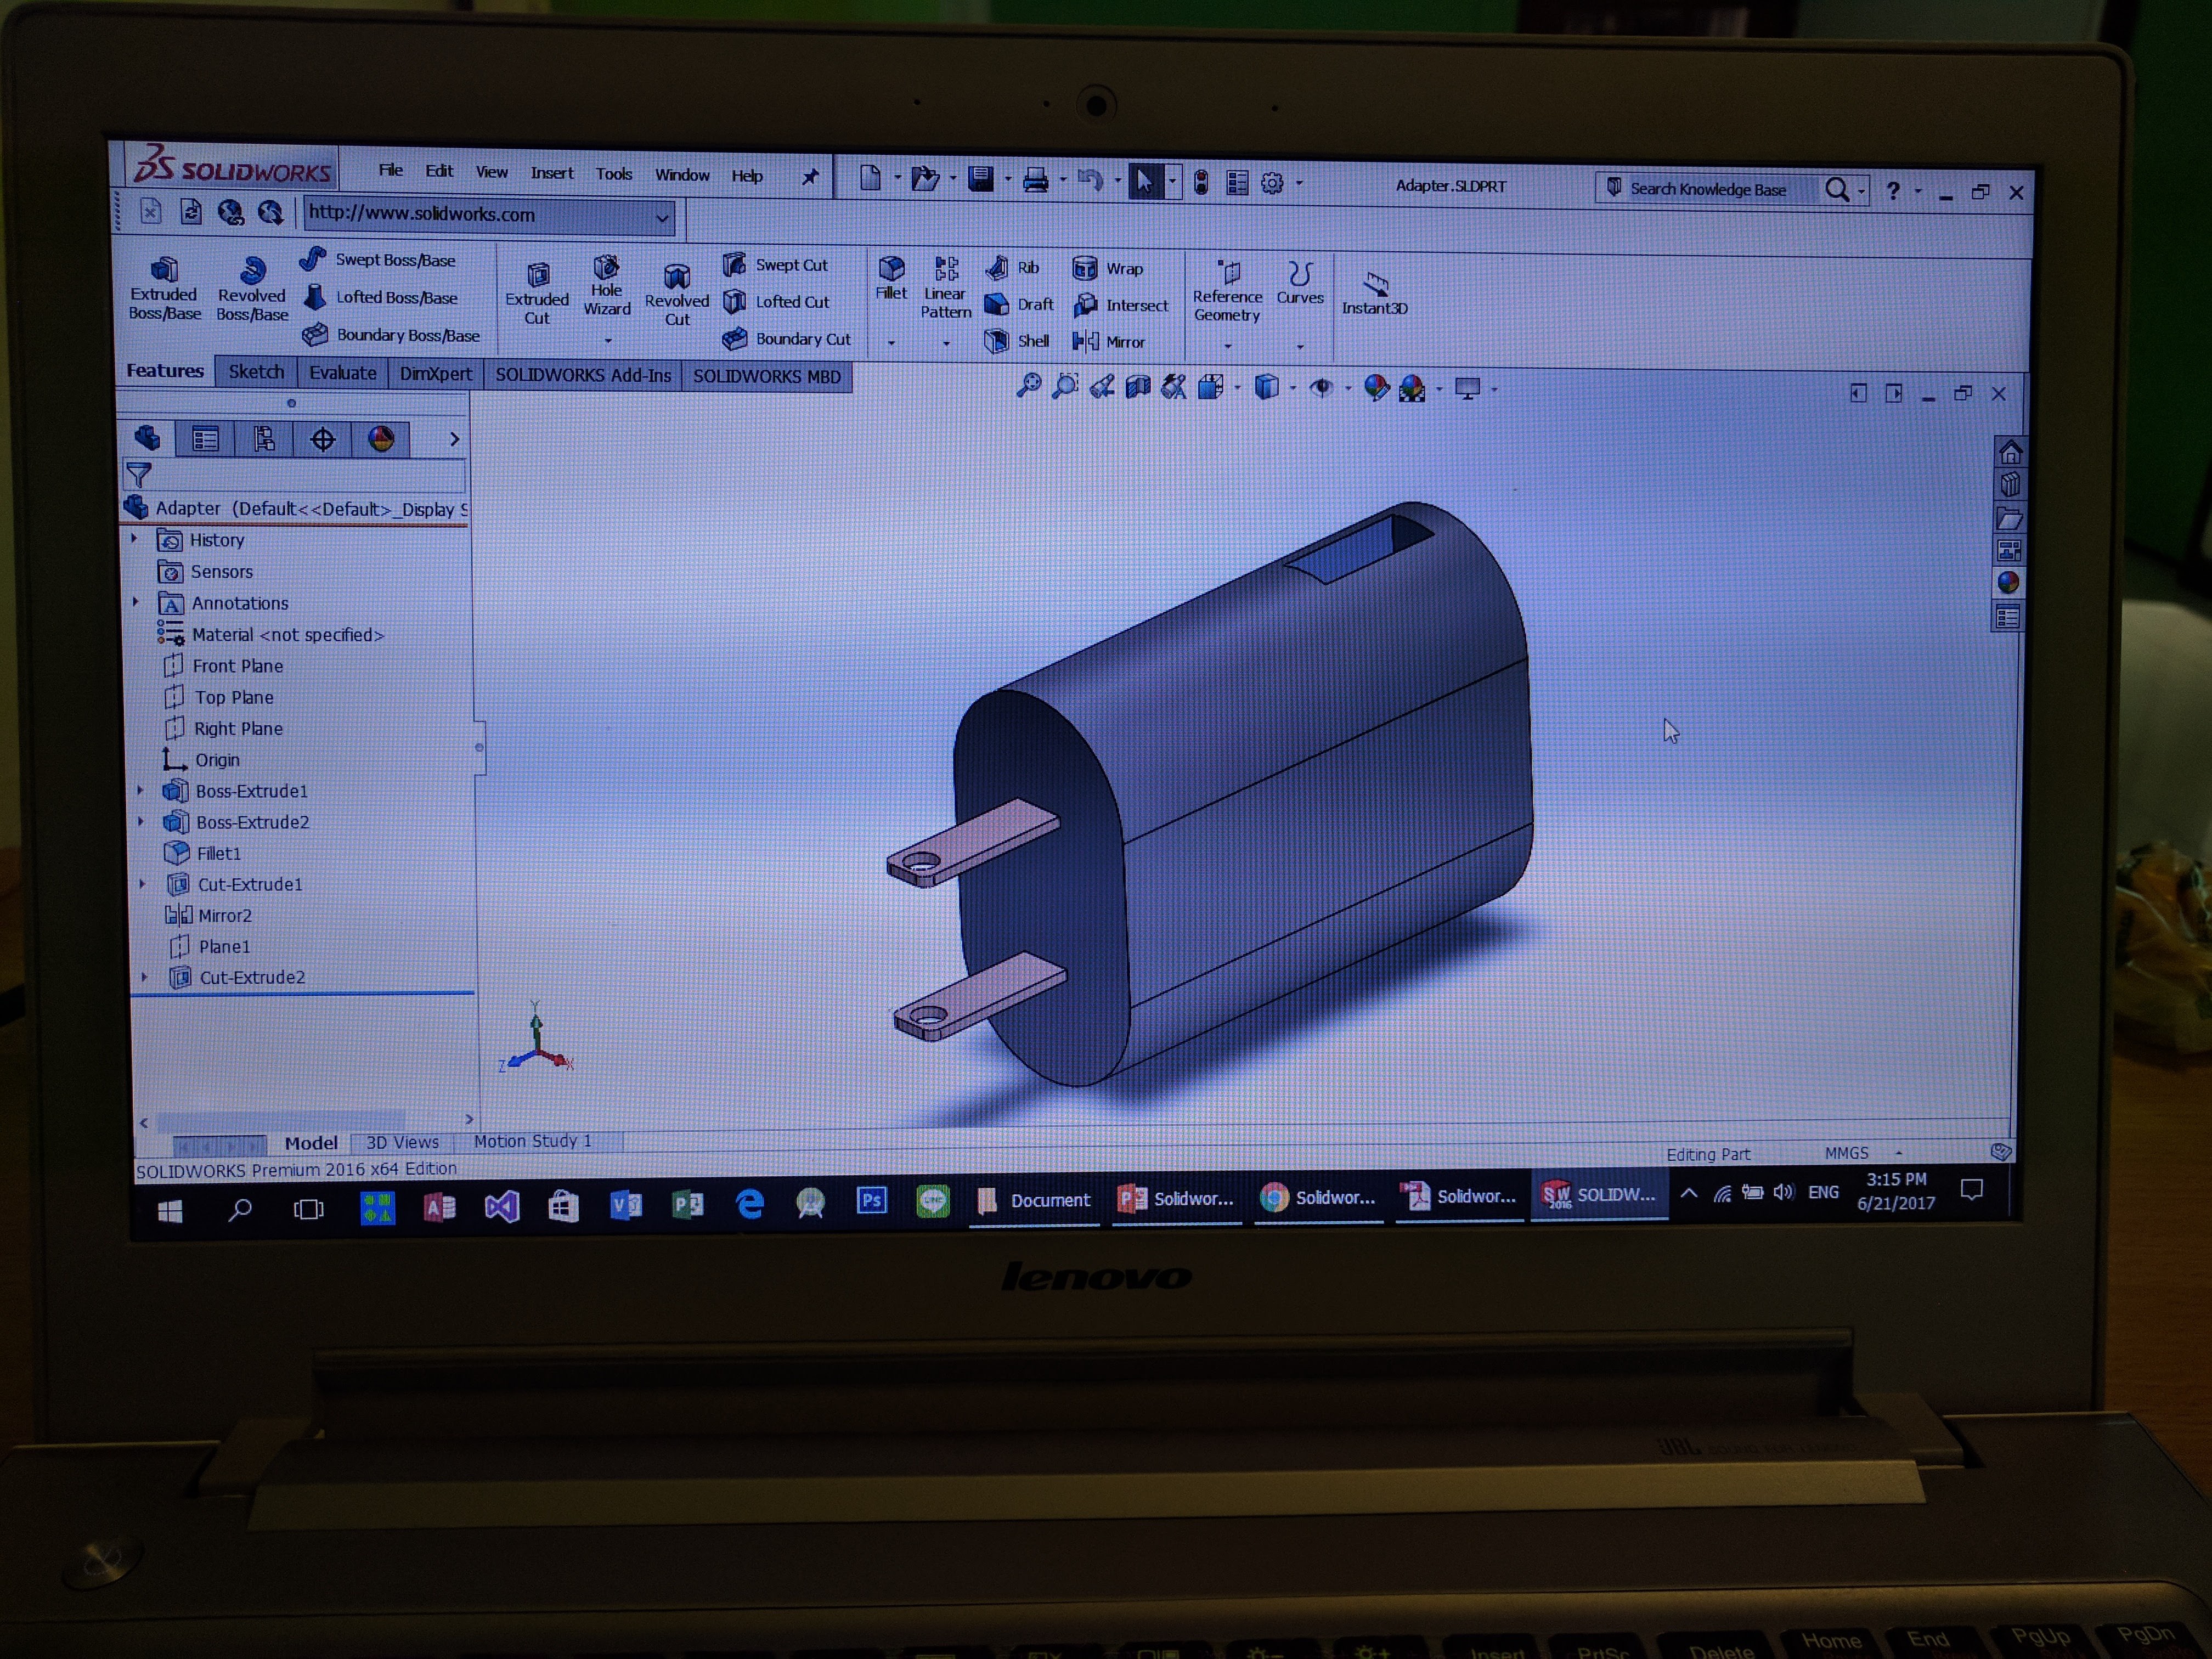Expand the Cut-Extrude2 feature
Viewport: 2212px width, 1659px height.
point(144,976)
